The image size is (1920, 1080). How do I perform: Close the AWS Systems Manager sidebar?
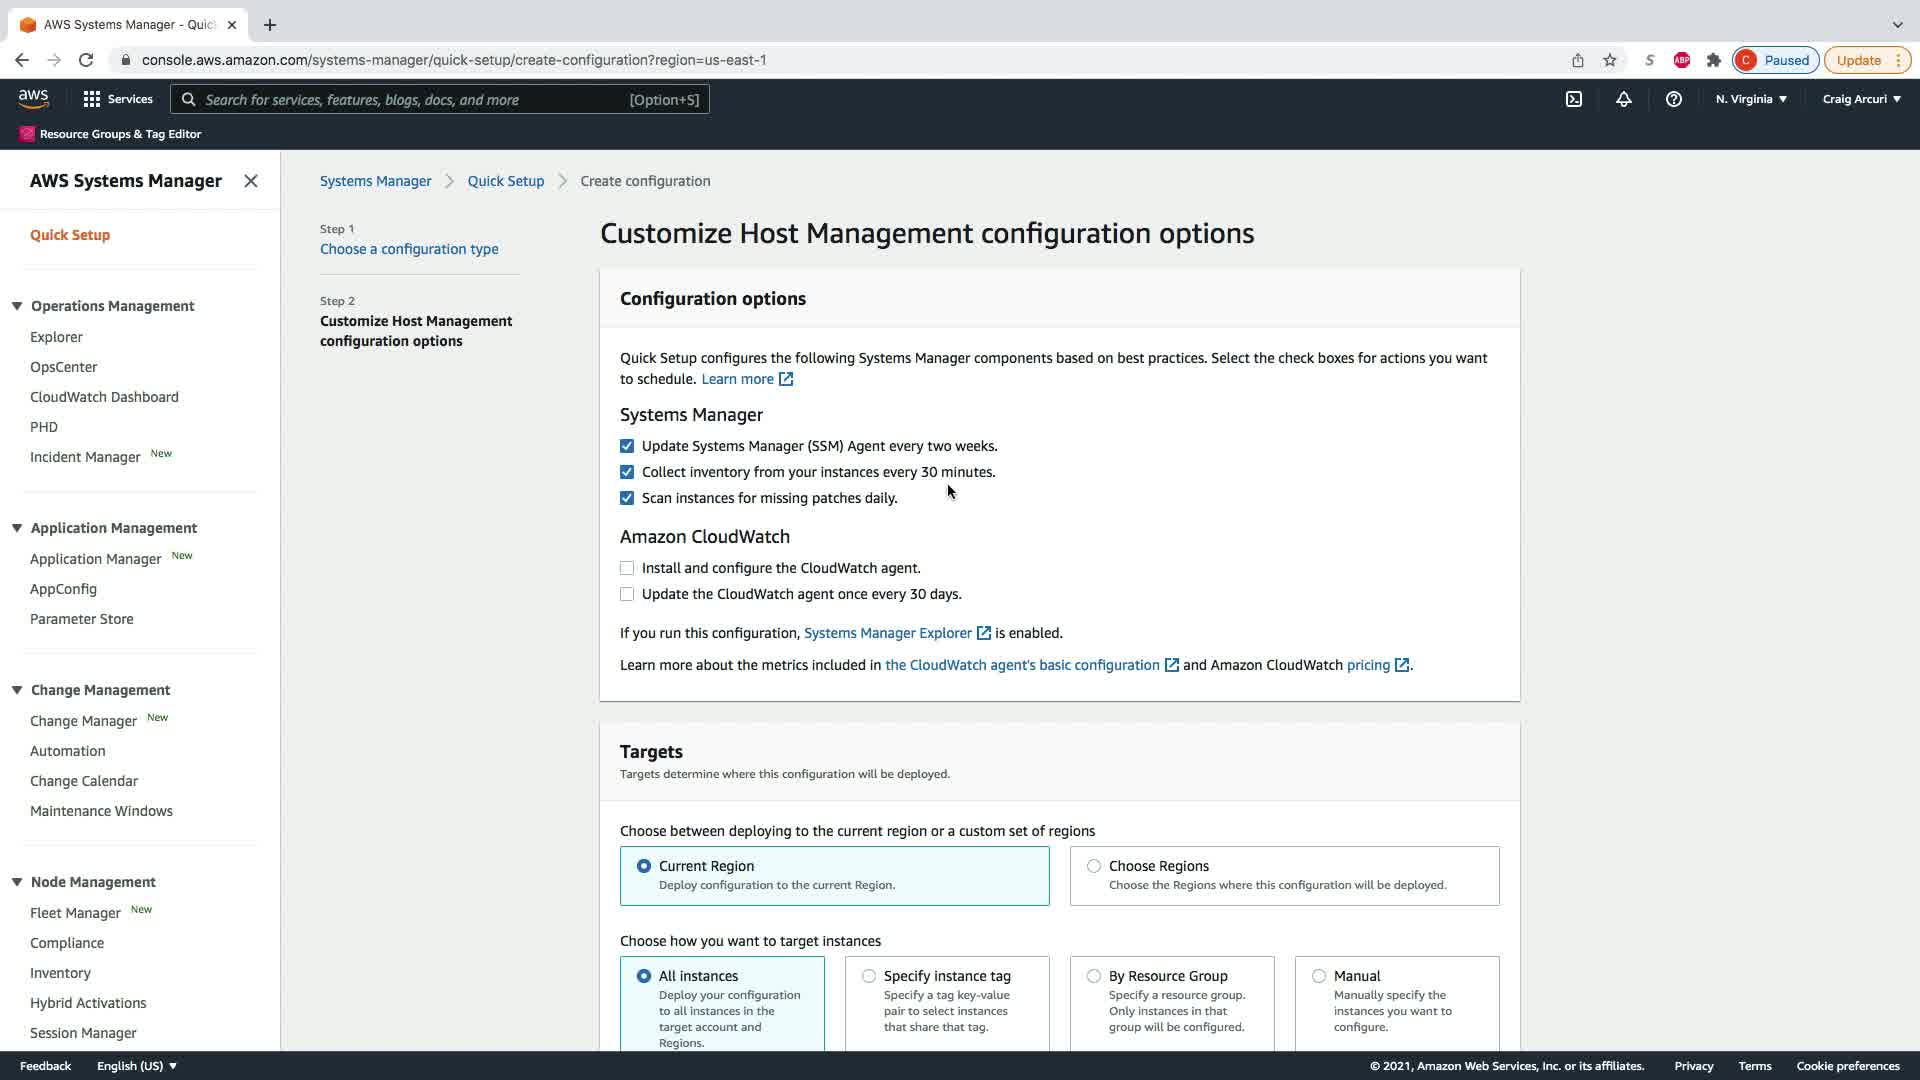pos(251,181)
